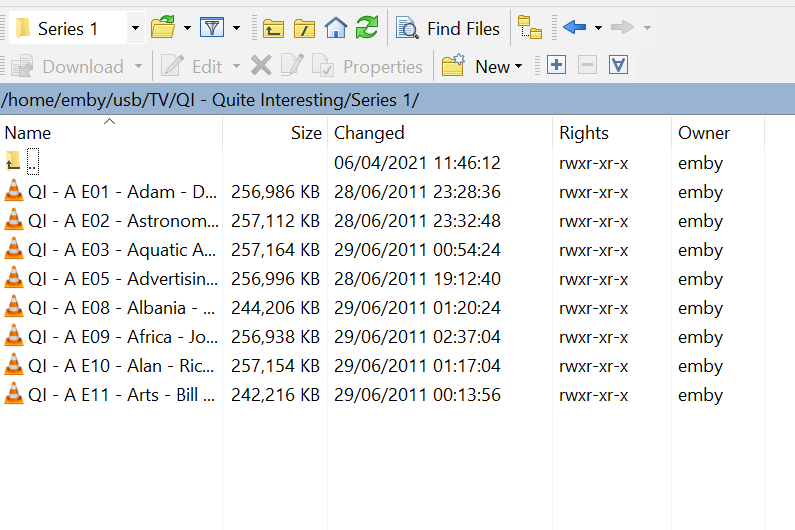Toggle the directory tree icon
Image resolution: width=795 pixels, height=530 pixels.
(x=529, y=28)
